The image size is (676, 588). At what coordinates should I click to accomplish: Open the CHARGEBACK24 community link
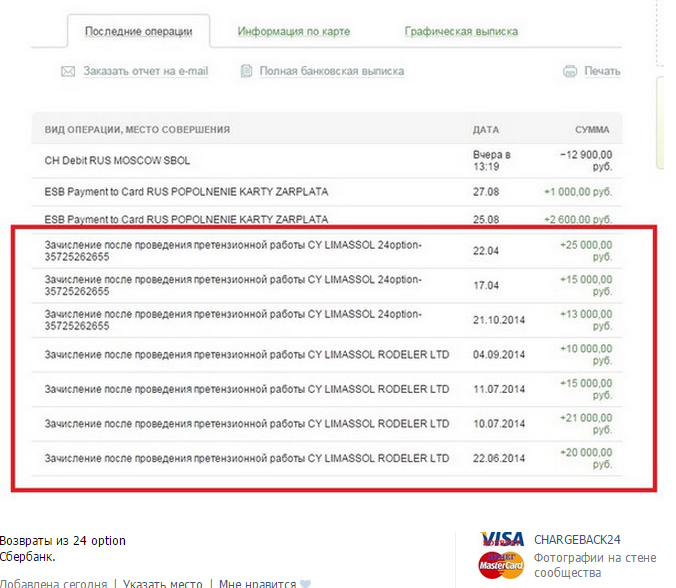[577, 540]
